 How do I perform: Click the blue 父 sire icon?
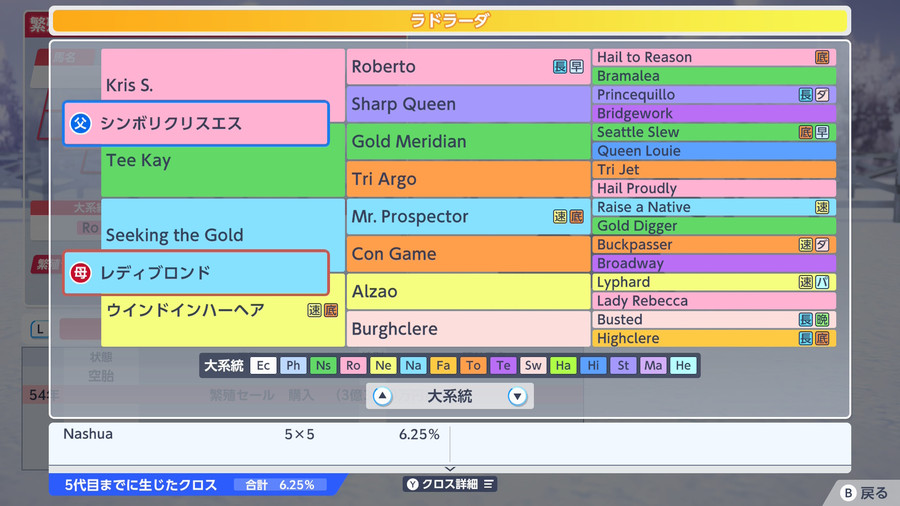click(80, 123)
